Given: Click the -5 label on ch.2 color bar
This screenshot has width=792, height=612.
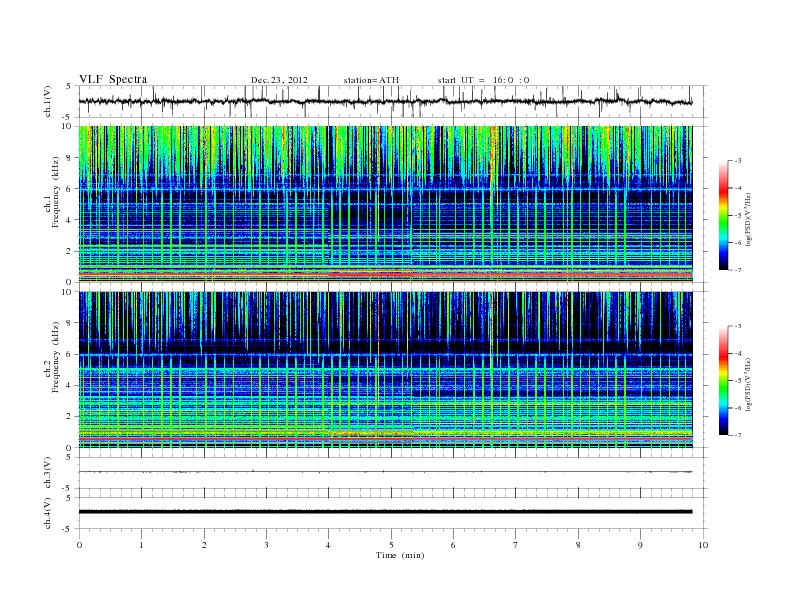Looking at the screenshot, I should [738, 381].
